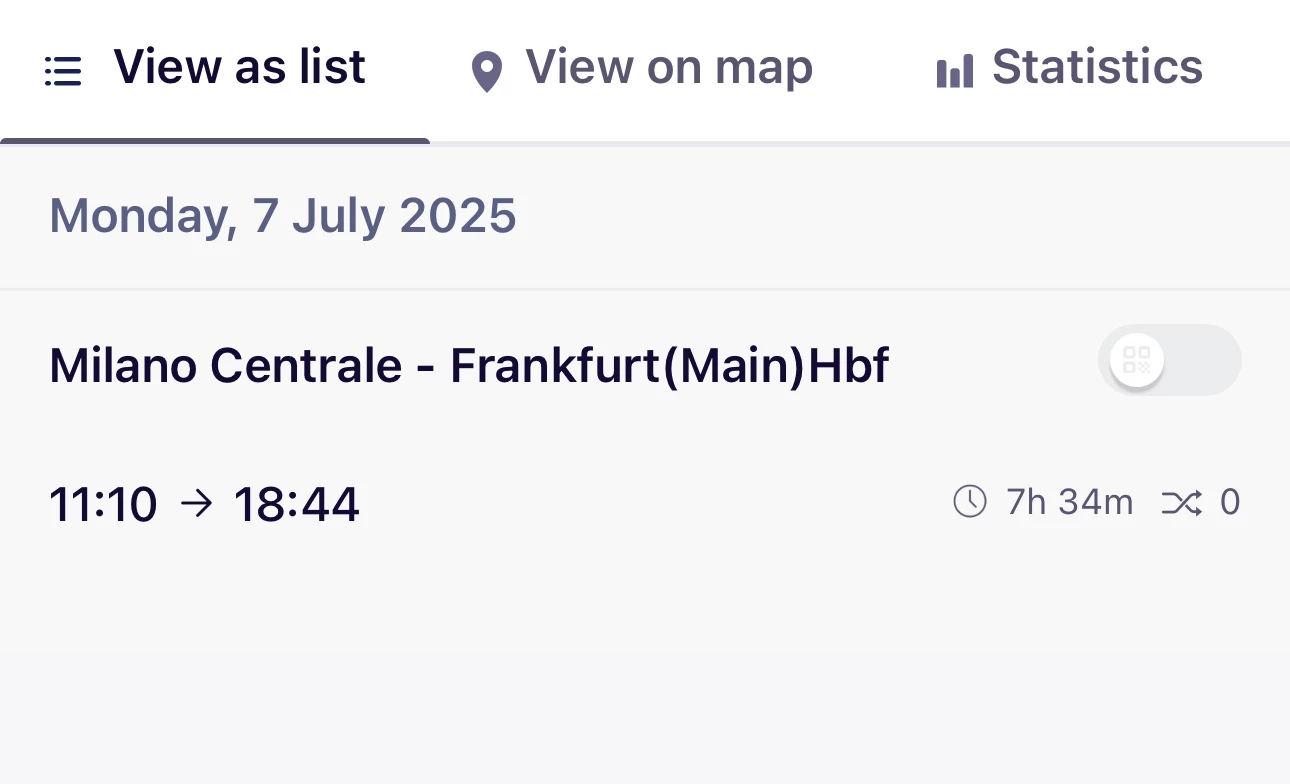
Task: Go to the Statistics tab
Action: coord(1096,68)
